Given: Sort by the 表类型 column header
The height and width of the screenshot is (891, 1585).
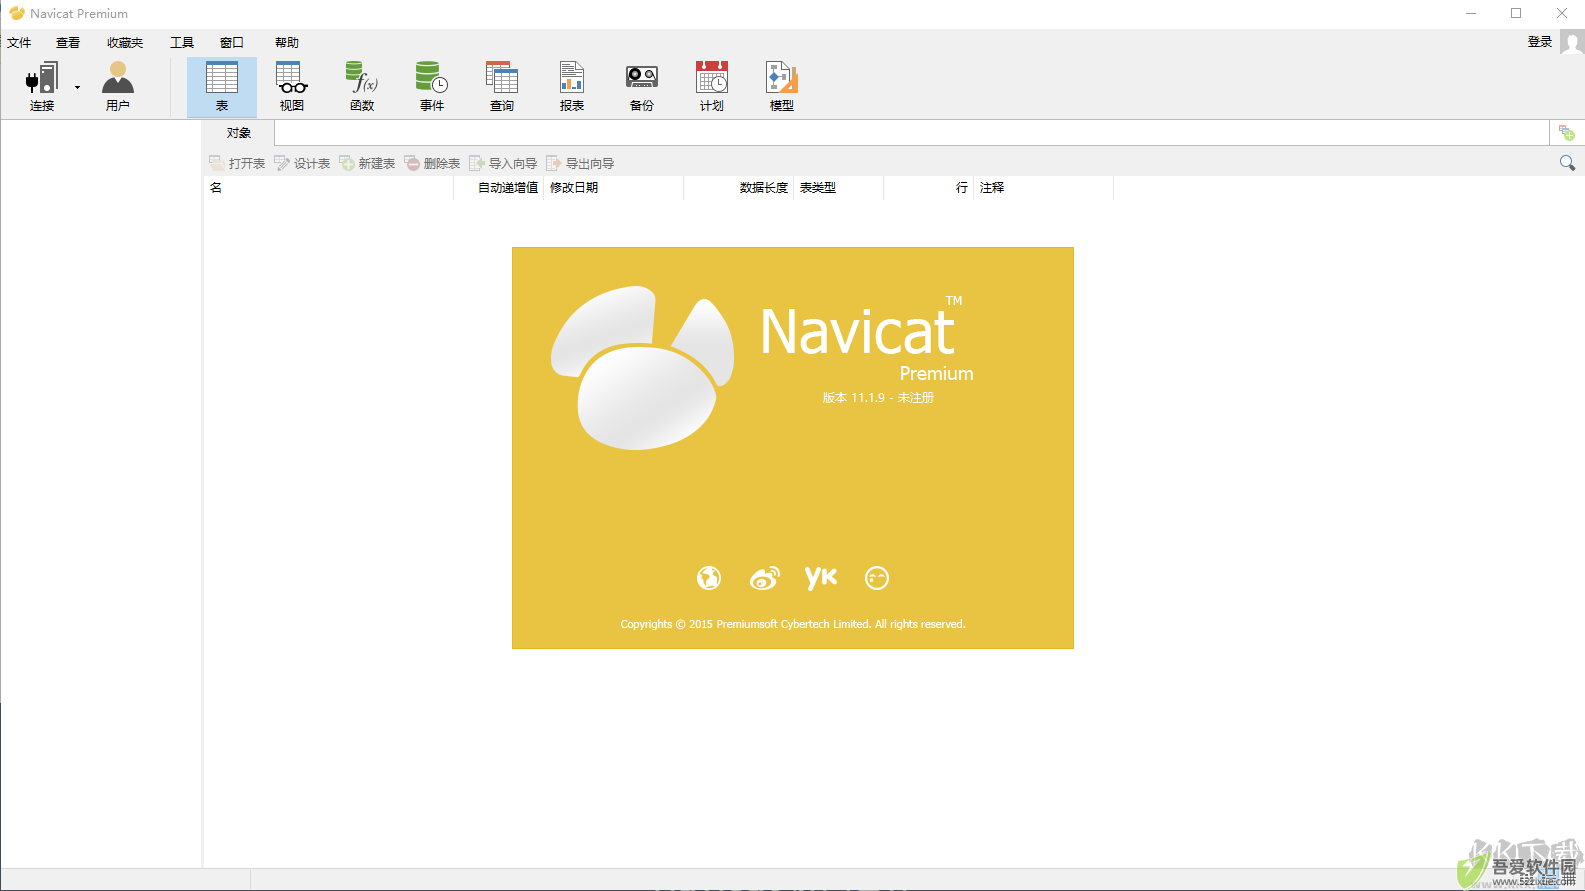Looking at the screenshot, I should click(839, 188).
